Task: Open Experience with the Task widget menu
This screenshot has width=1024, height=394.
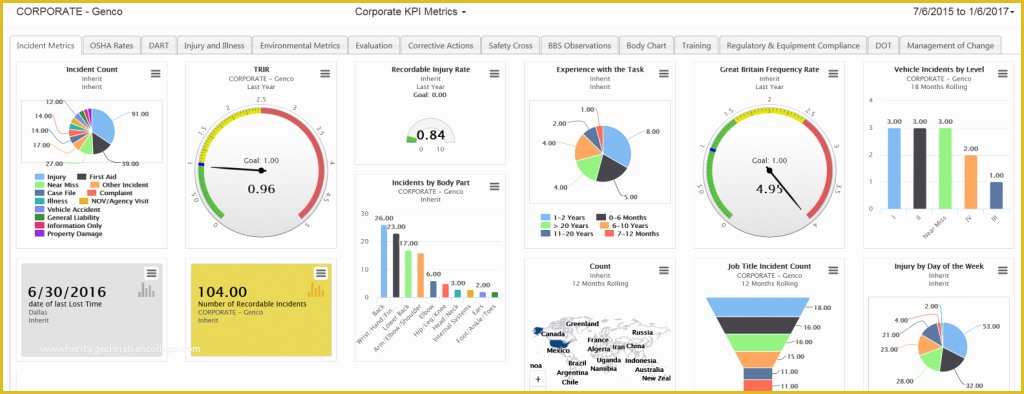Action: tap(664, 74)
